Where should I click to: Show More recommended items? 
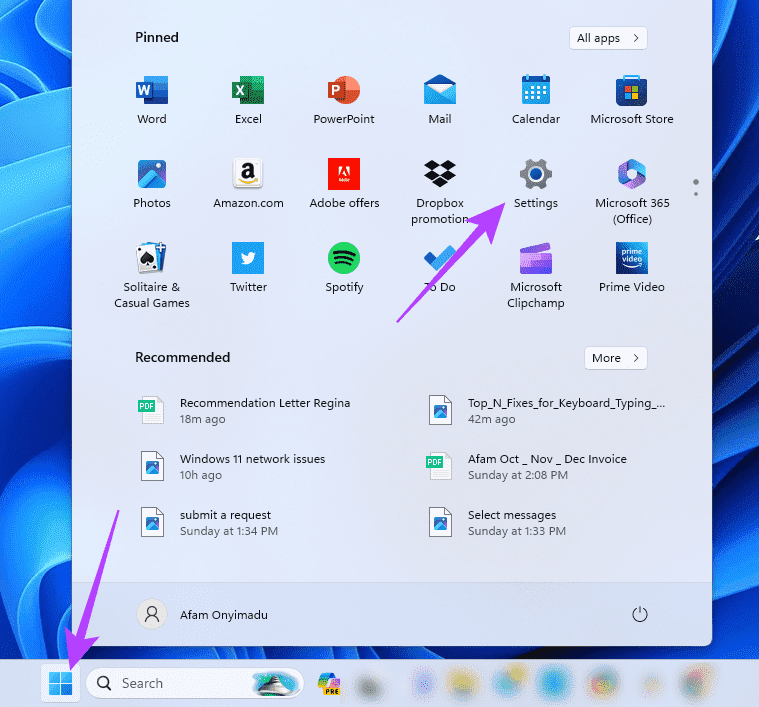click(x=615, y=358)
